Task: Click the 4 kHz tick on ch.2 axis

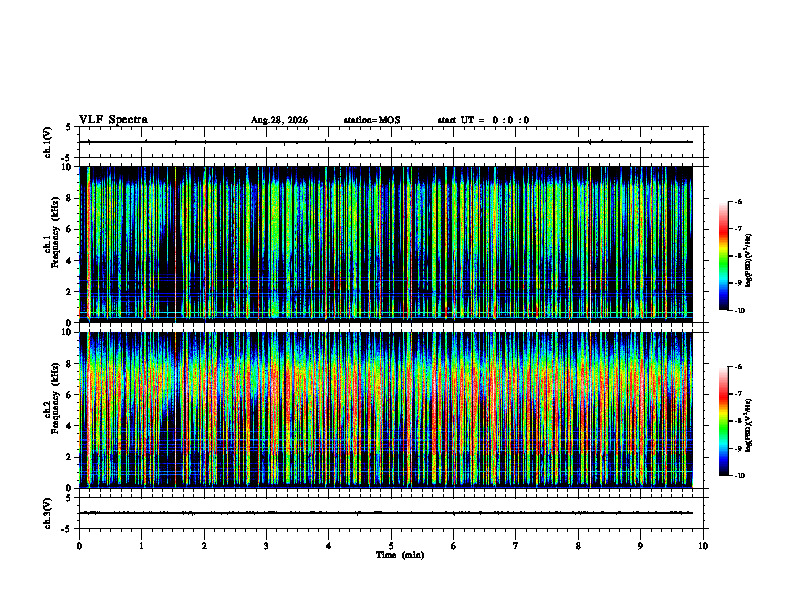Action: coord(74,426)
